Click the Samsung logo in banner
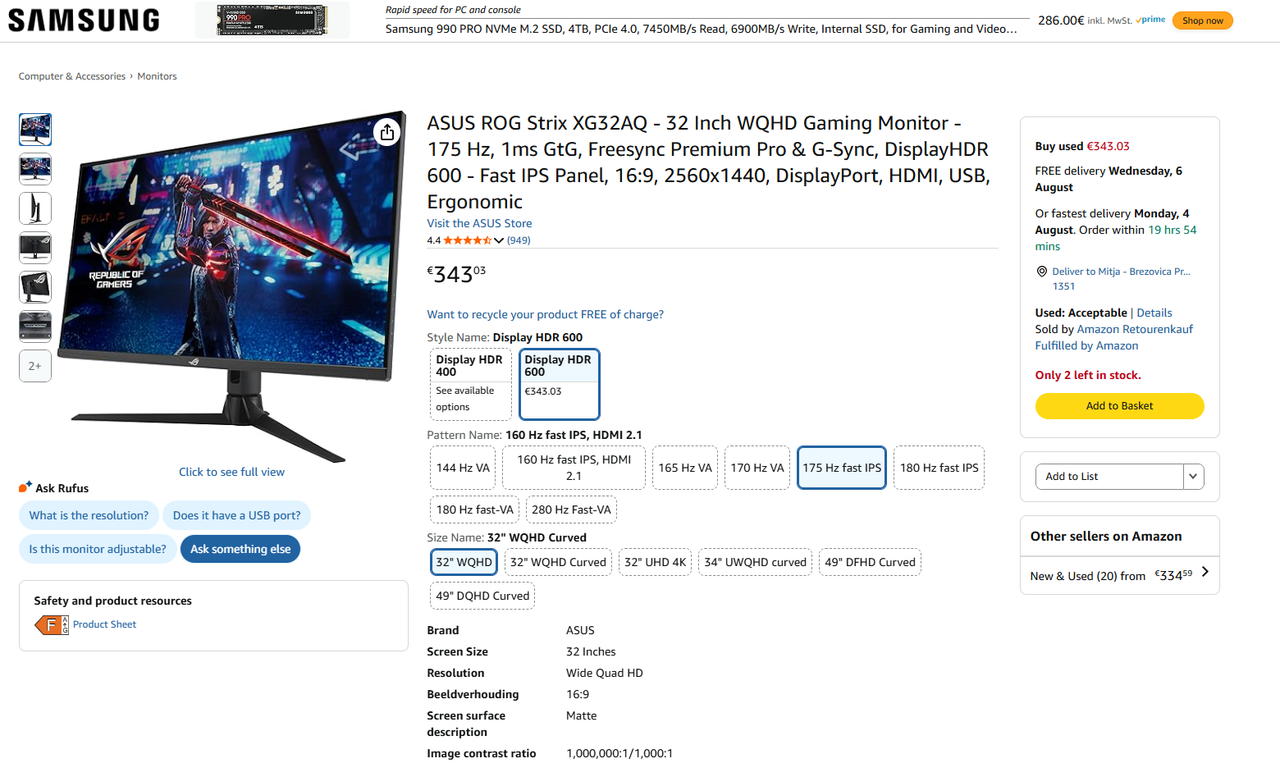The image size is (1280, 763). [84, 20]
